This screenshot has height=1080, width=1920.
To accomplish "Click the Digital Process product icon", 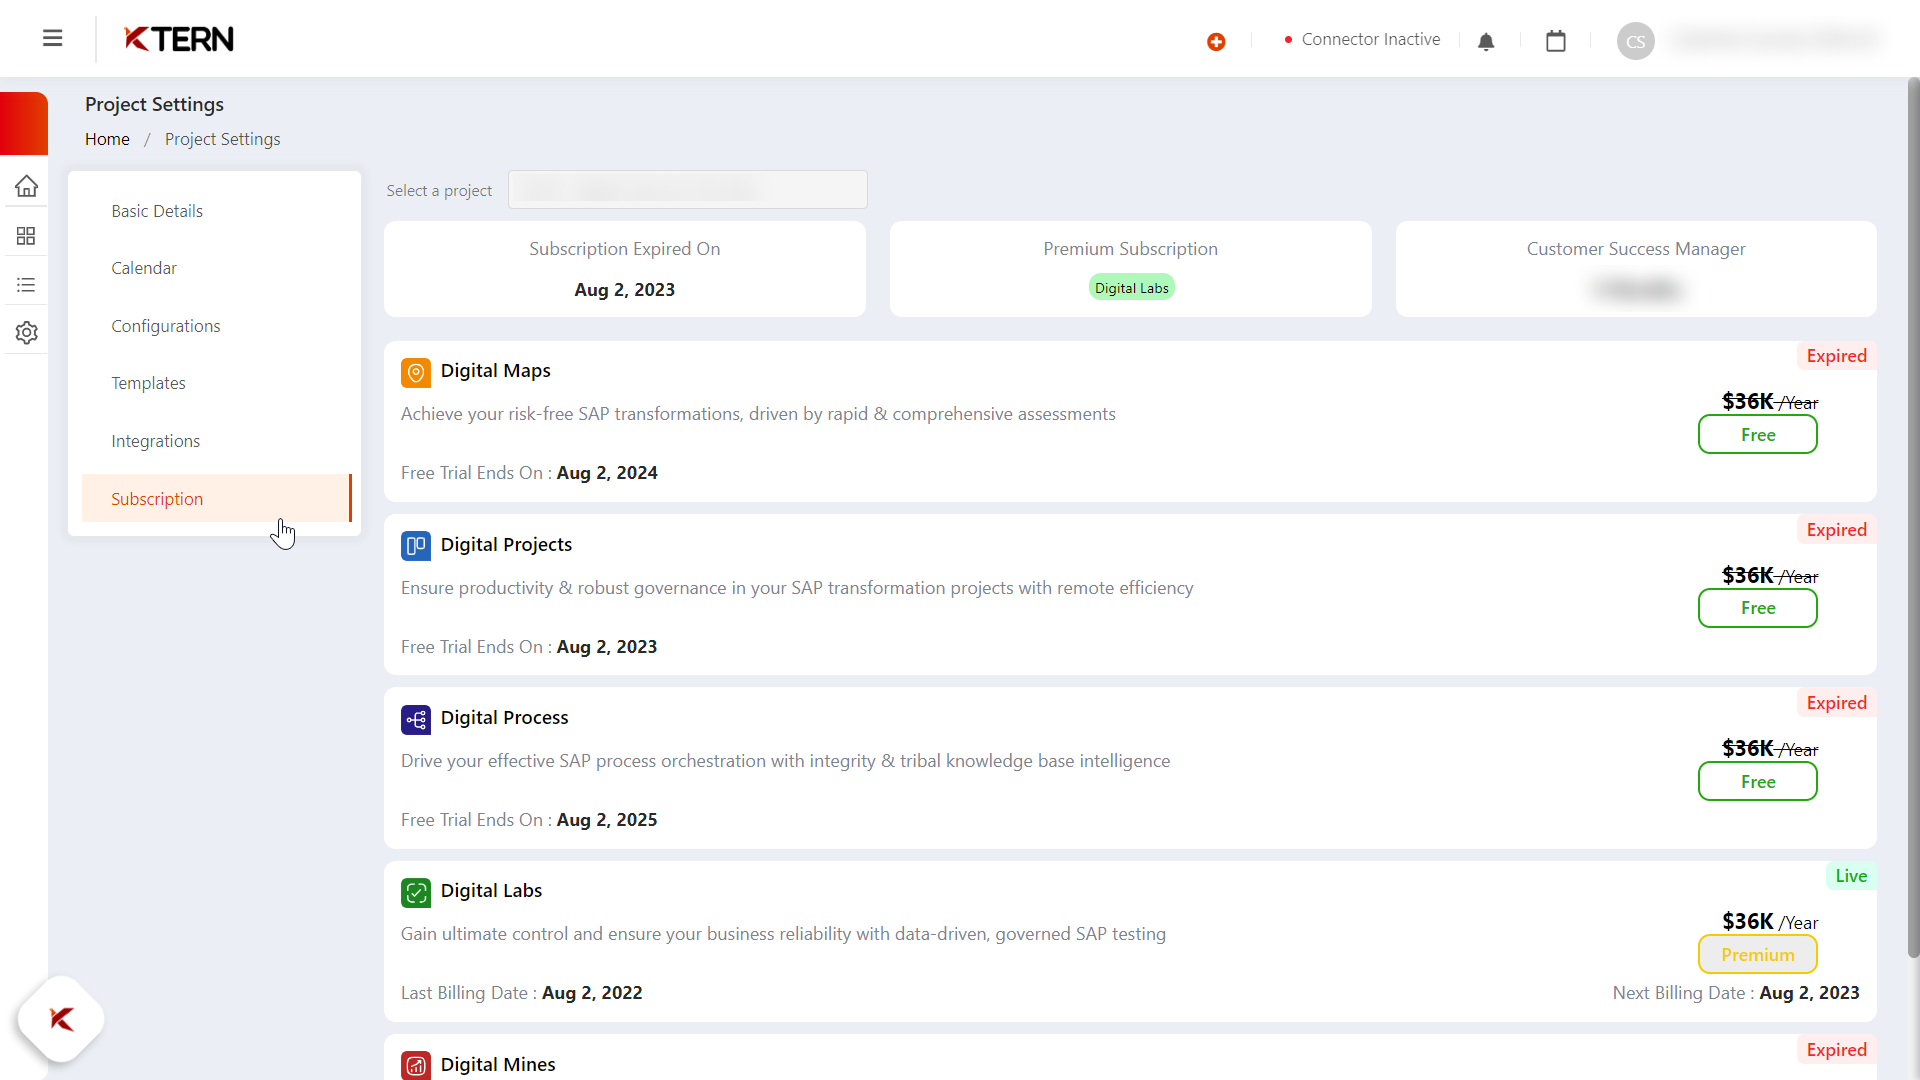I will coord(416,719).
